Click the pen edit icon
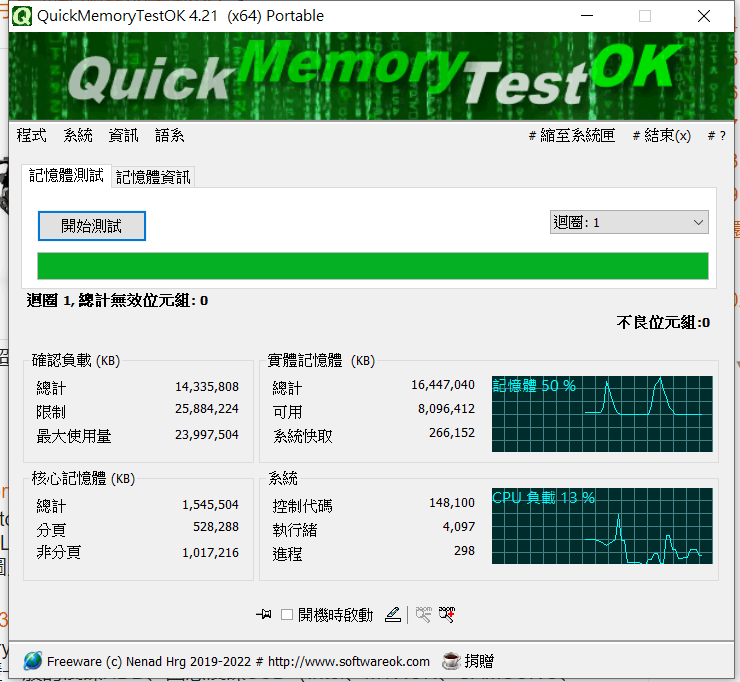The image size is (740, 682). pyautogui.click(x=393, y=615)
